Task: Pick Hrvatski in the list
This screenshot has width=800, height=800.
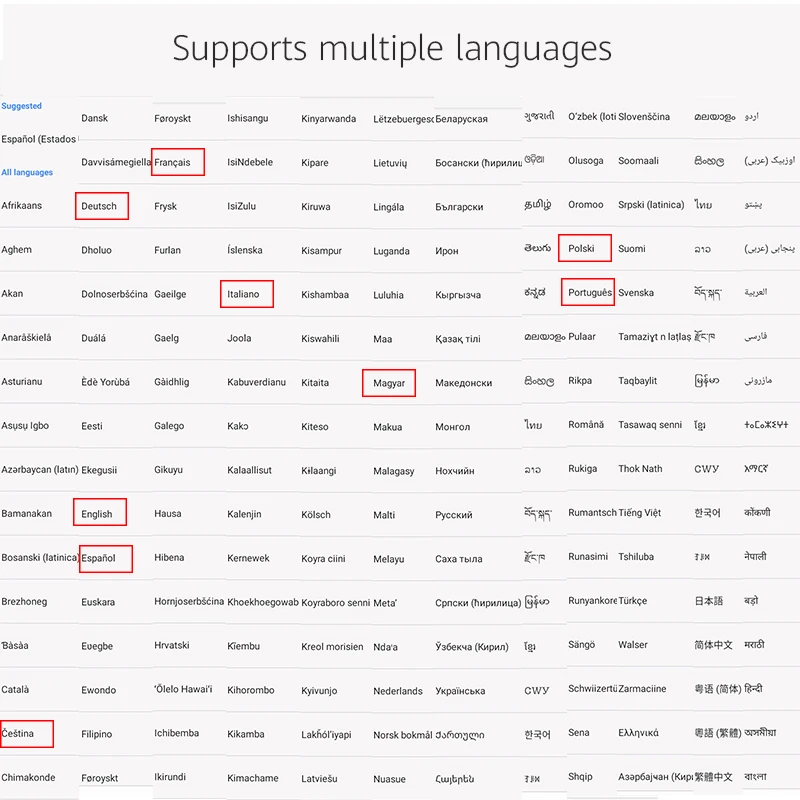Action: pyautogui.click(x=171, y=645)
